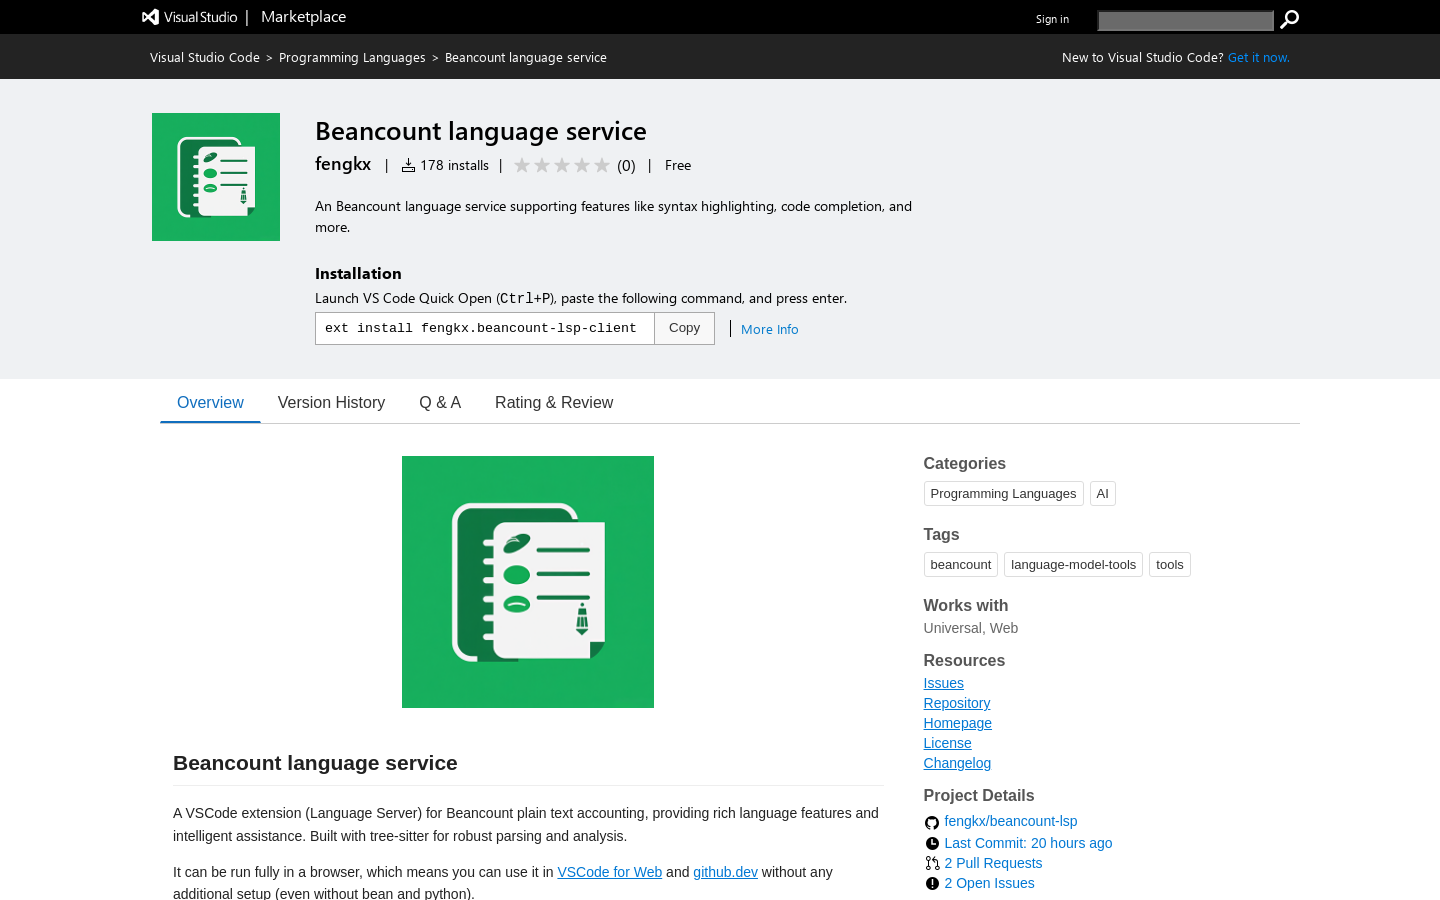Open the Repository resource link
This screenshot has height=900, width=1440.
pos(957,703)
